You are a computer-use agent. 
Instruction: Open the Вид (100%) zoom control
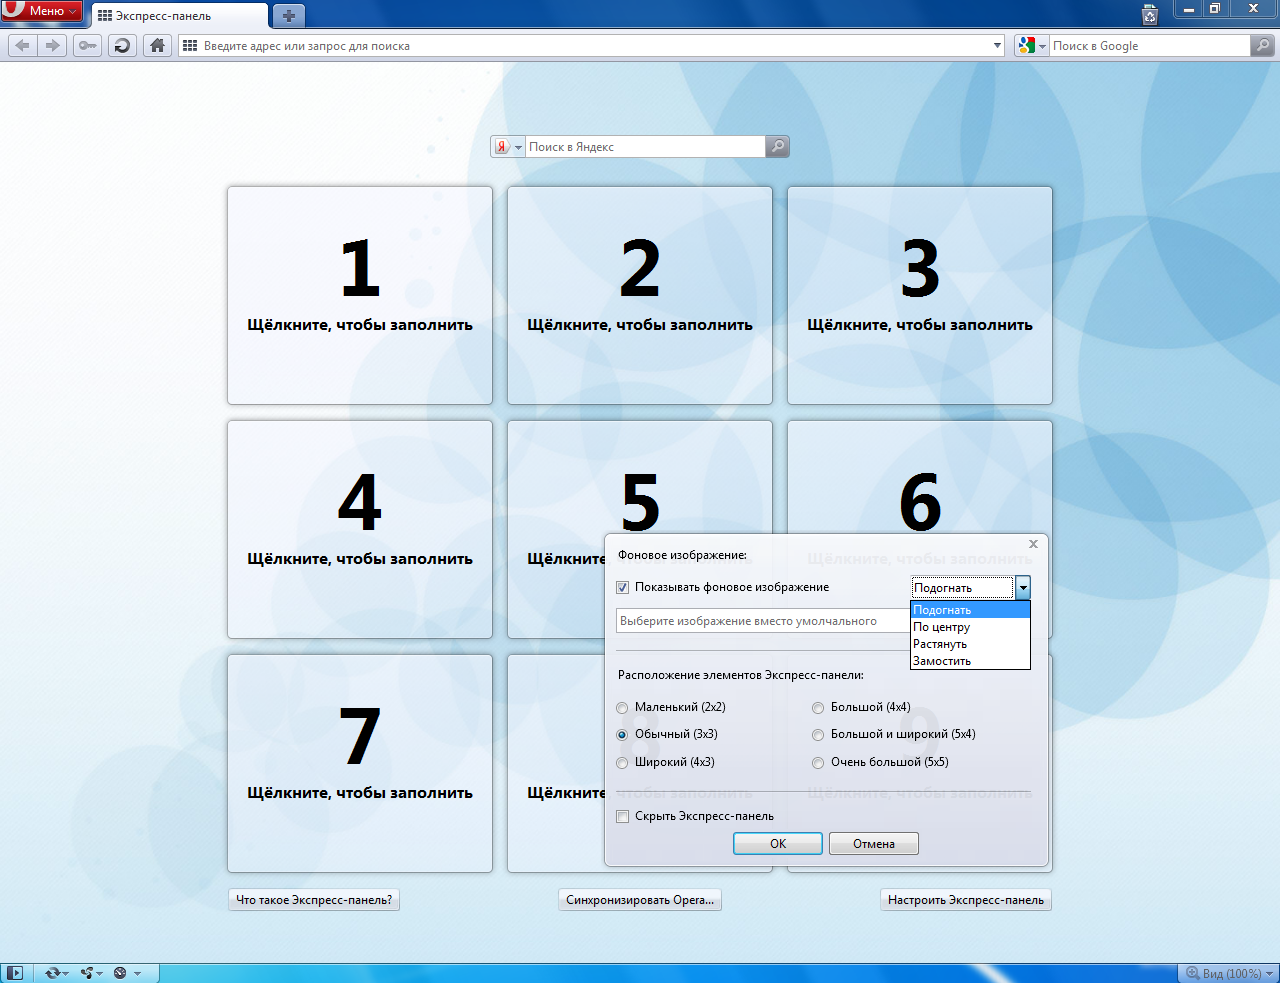tap(1229, 973)
